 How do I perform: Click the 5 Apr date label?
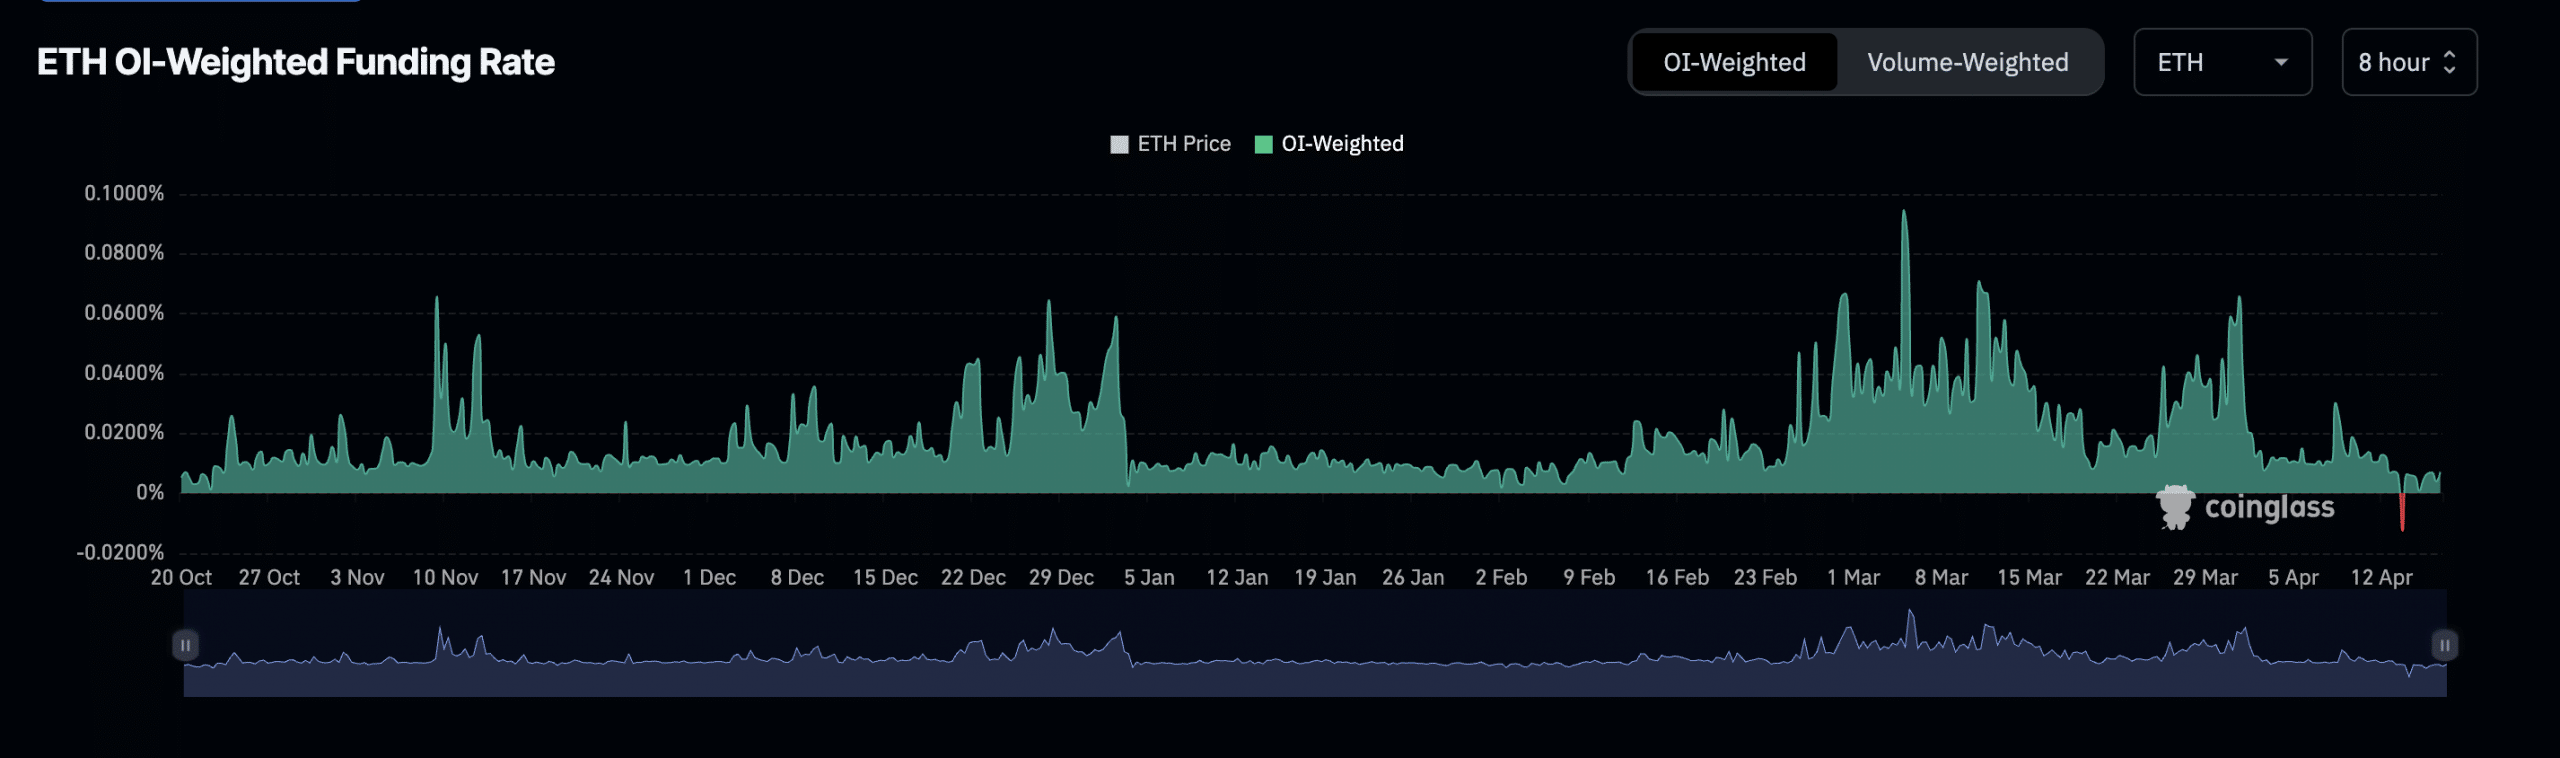[x=2293, y=578]
